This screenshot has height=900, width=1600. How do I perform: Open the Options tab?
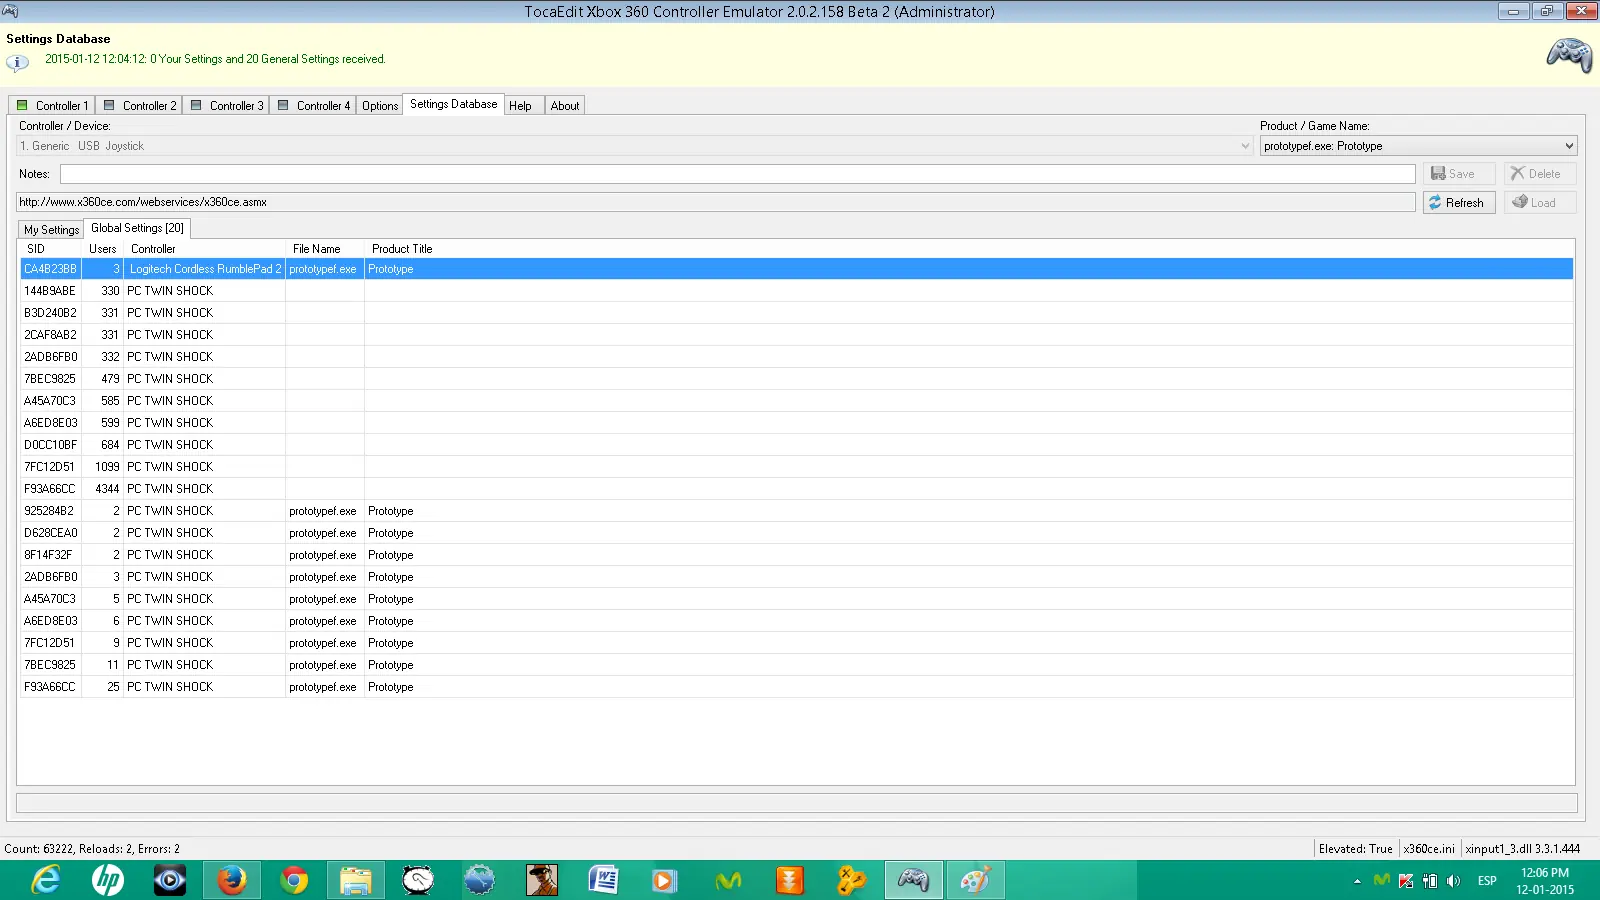[380, 105]
